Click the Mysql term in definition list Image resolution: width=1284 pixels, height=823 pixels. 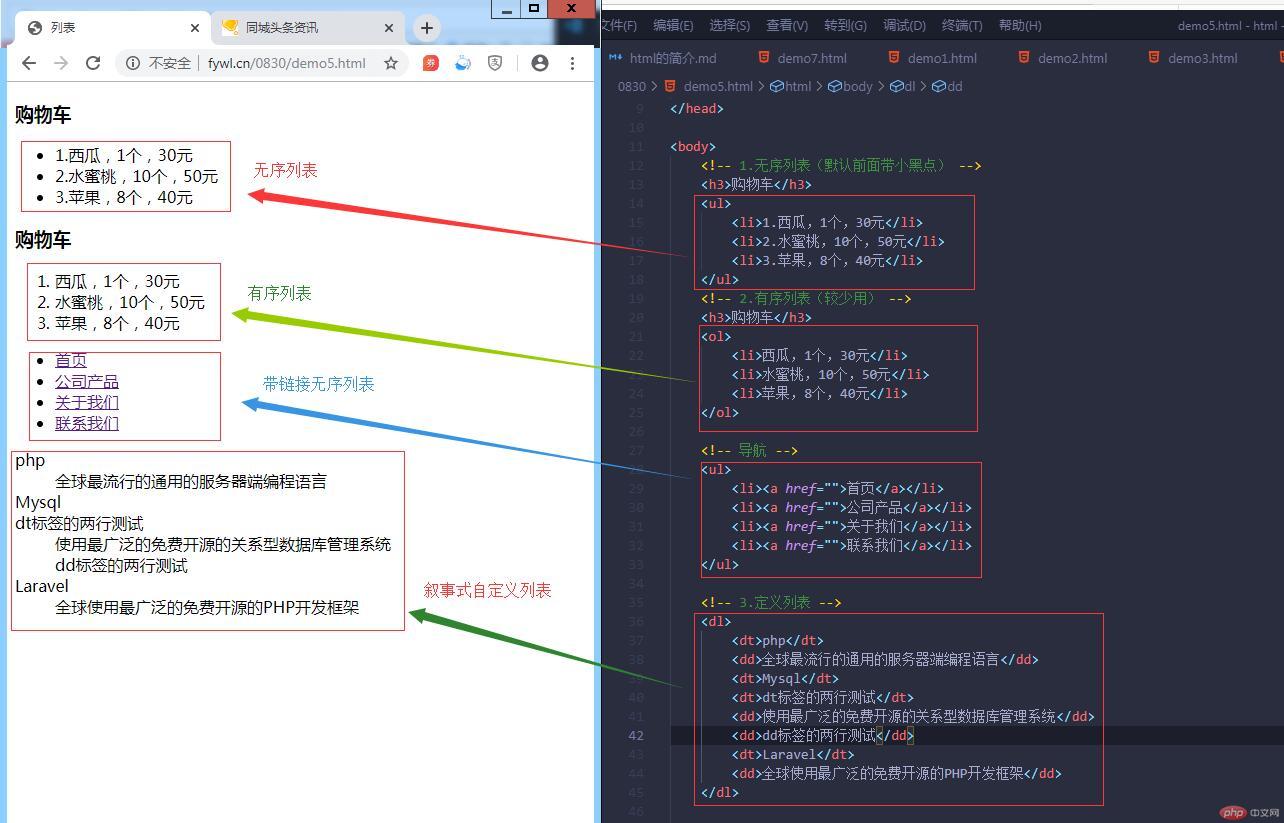pyautogui.click(x=38, y=503)
